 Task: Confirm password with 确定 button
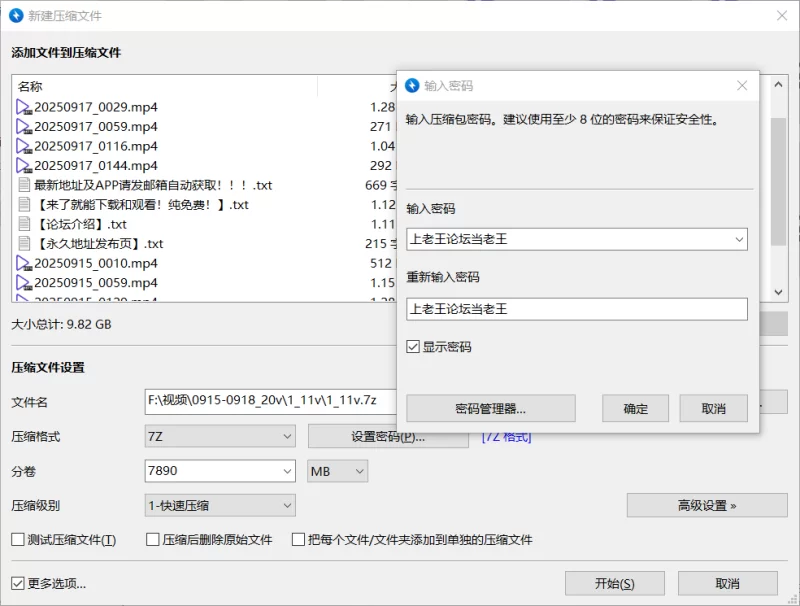click(x=635, y=408)
